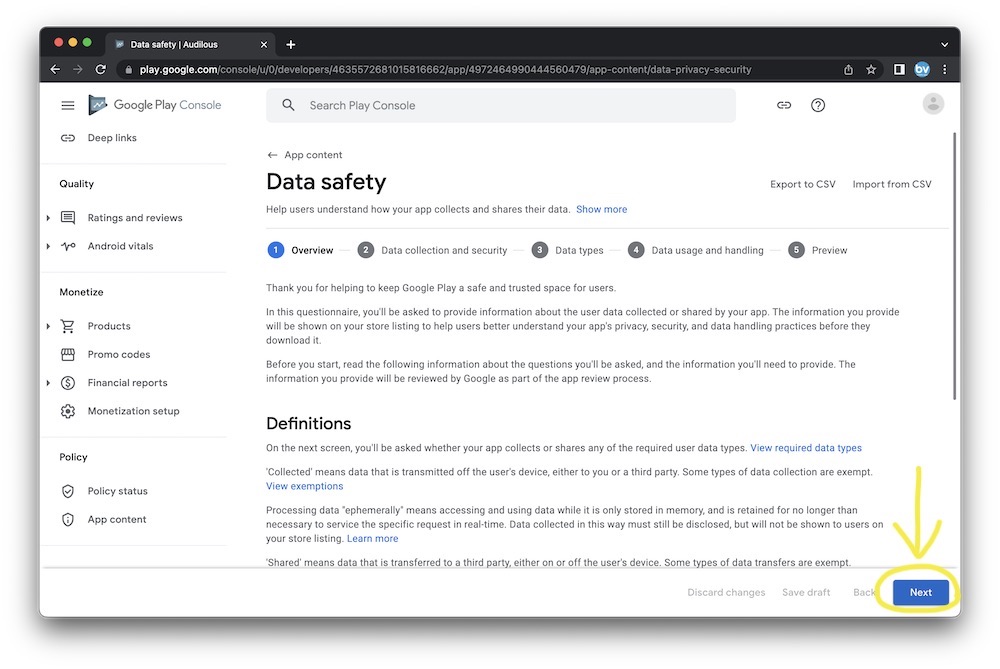Screen dimensions: 1000x669
Task: Open the account avatar in console header
Action: 933,104
